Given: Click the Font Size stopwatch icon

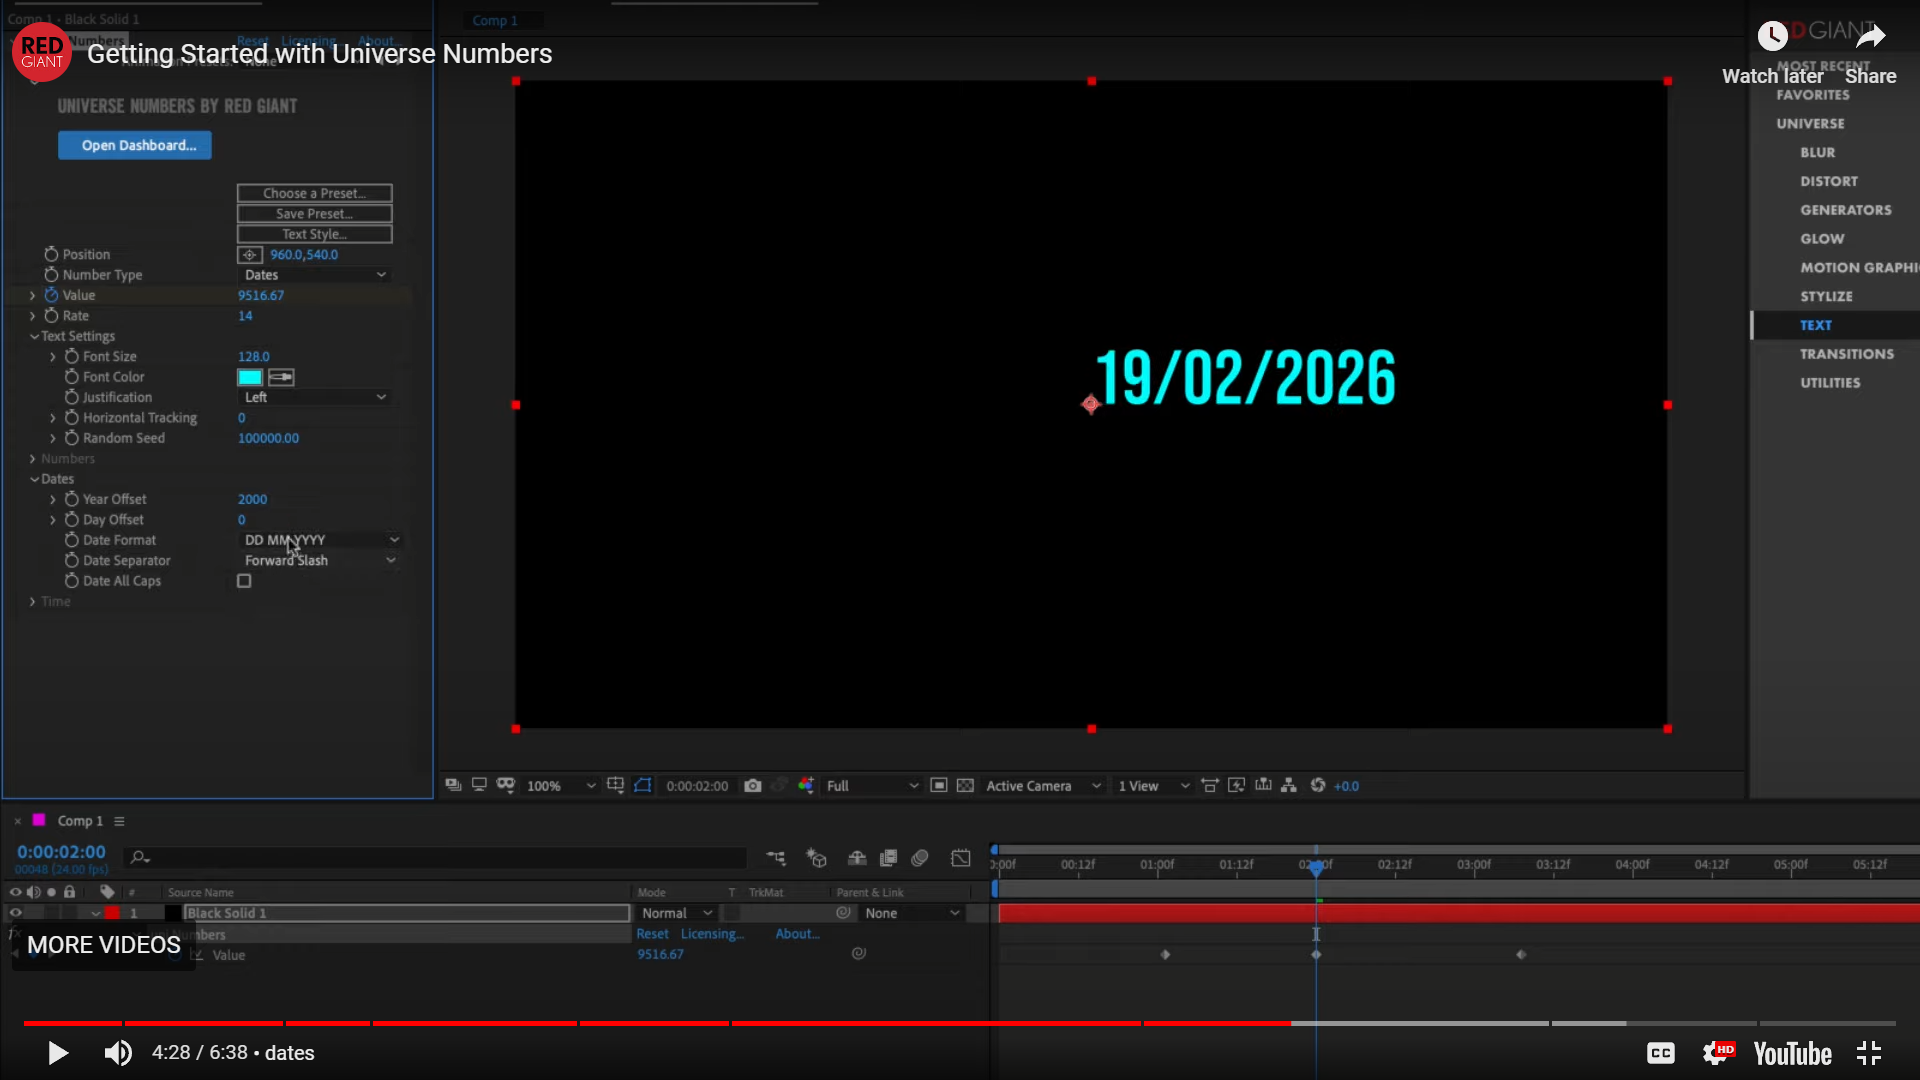Looking at the screenshot, I should pyautogui.click(x=72, y=357).
